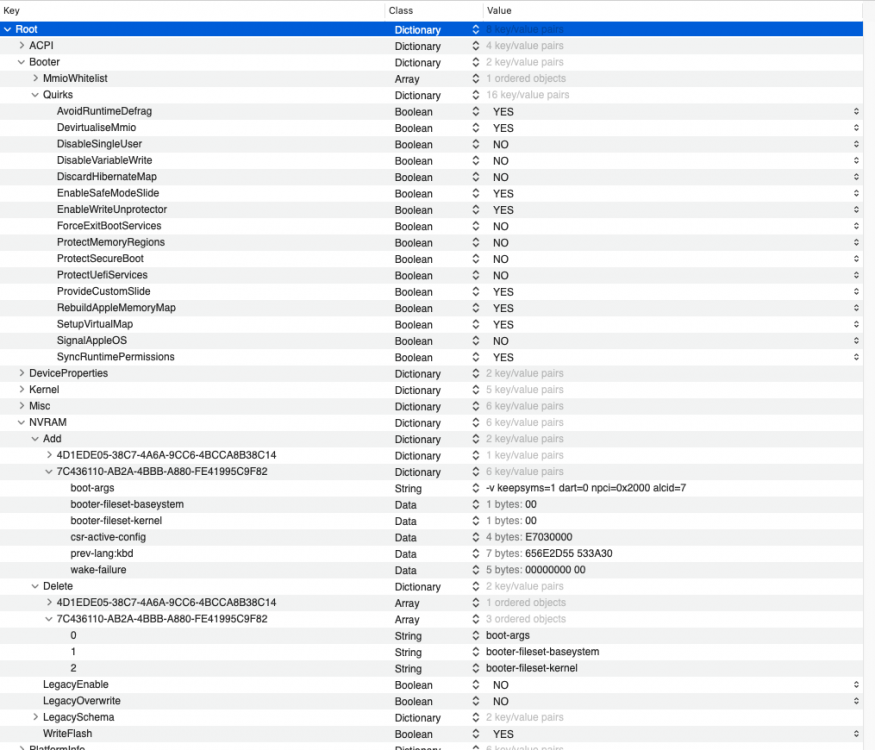Screen dimensions: 875x750
Task: Open the value popup for WriteFlash
Action: (x=856, y=734)
